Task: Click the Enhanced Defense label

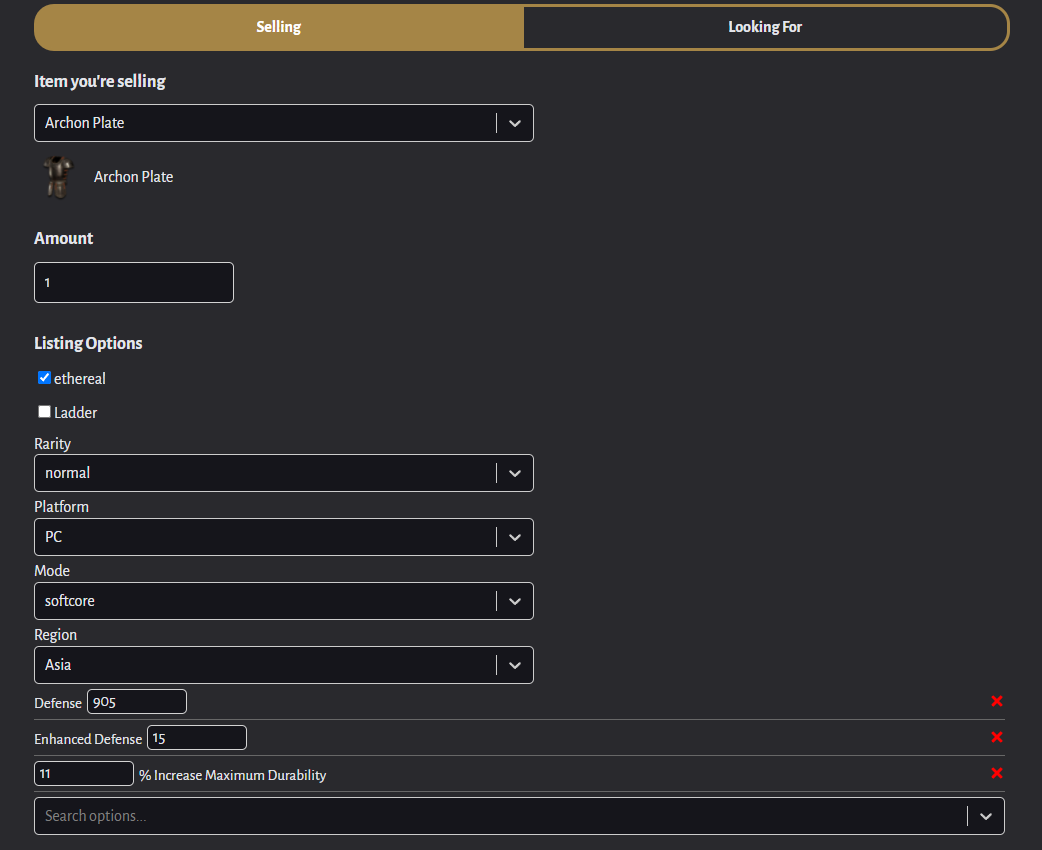Action: [x=88, y=739]
